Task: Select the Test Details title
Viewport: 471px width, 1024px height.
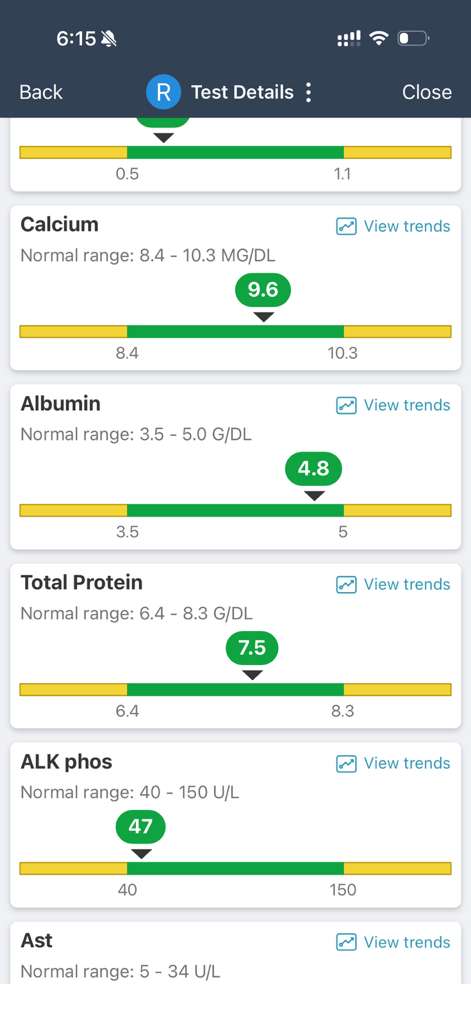Action: click(242, 92)
